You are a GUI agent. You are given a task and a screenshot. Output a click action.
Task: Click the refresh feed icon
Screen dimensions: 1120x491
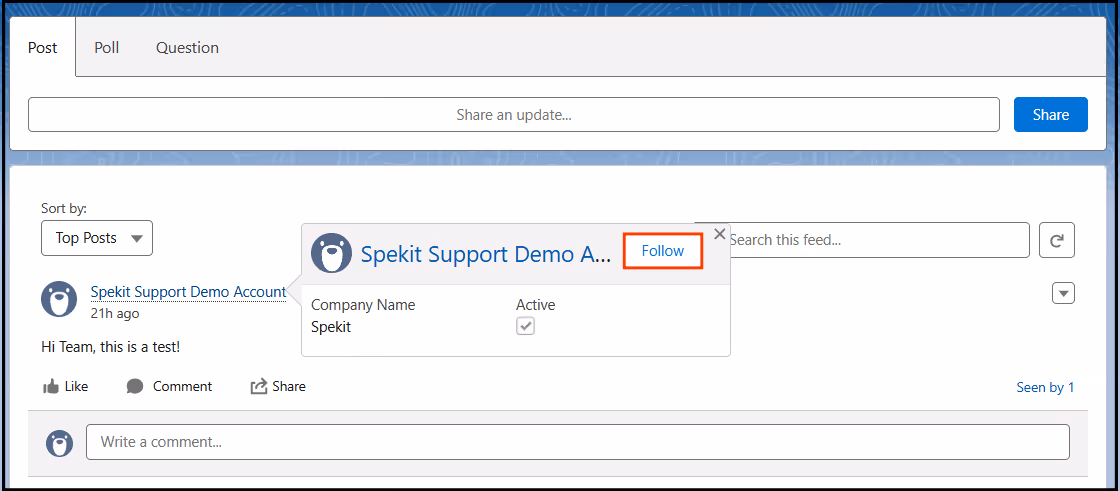tap(1056, 240)
